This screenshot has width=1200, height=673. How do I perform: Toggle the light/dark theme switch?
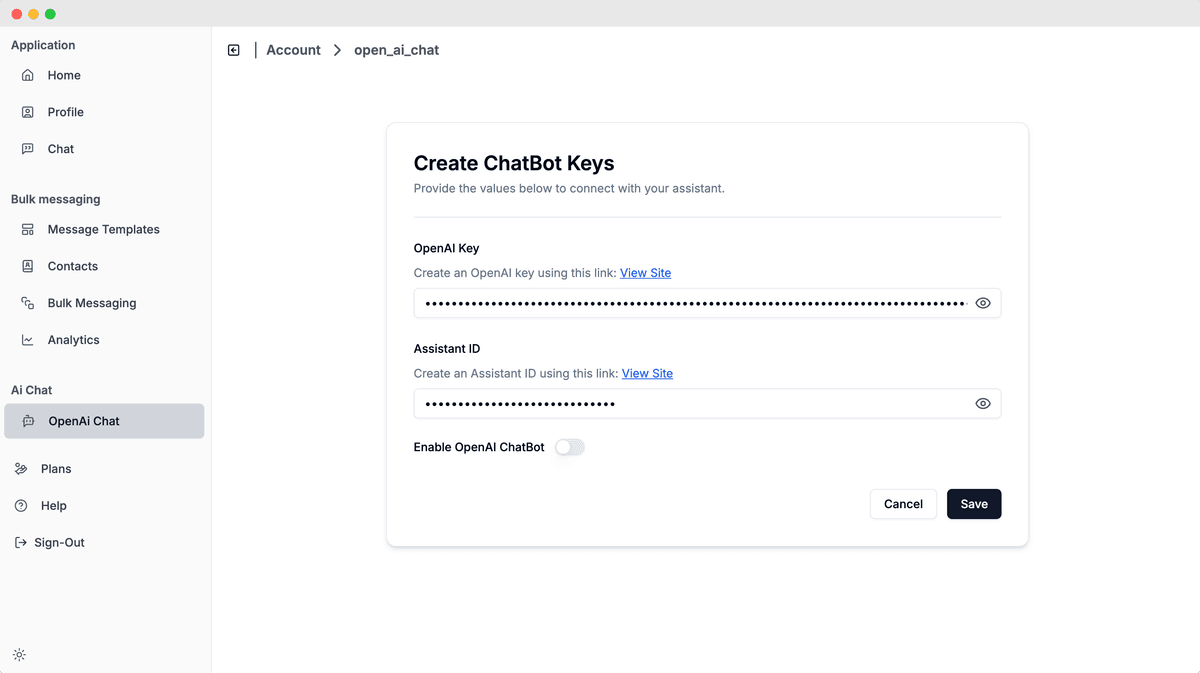[19, 654]
